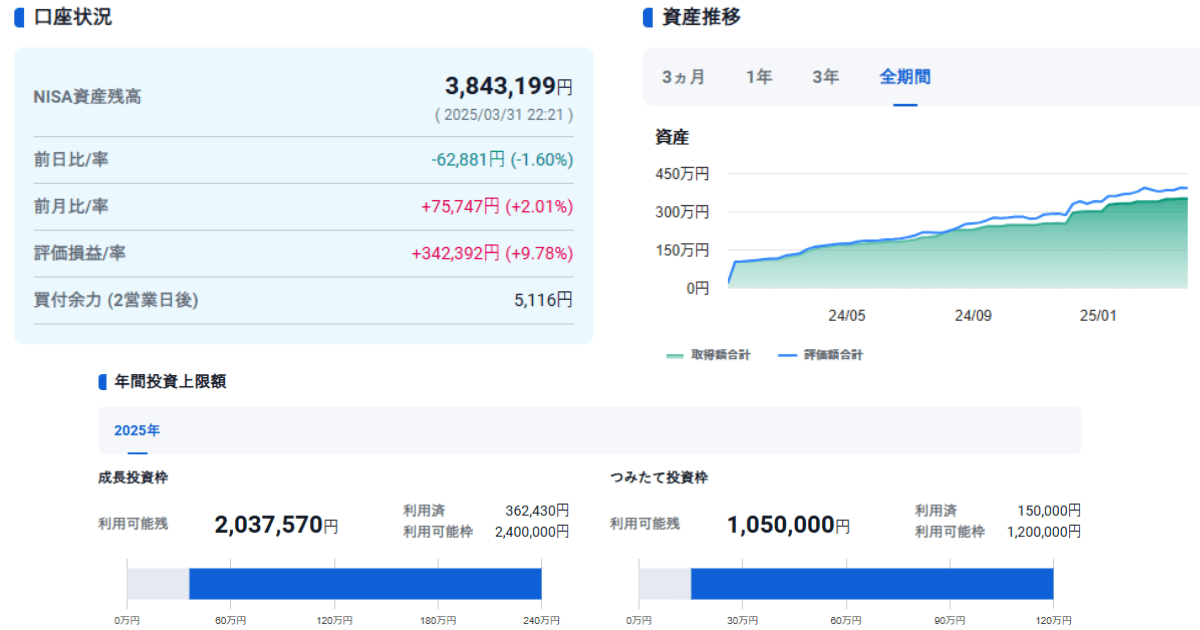Screen dimensions: 1200x630
Task: Select the 全期間 period tab
Action: click(905, 77)
